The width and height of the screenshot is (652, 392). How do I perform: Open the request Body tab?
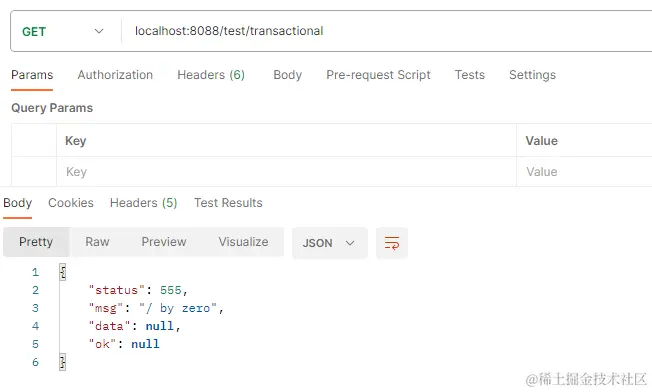pyautogui.click(x=287, y=75)
